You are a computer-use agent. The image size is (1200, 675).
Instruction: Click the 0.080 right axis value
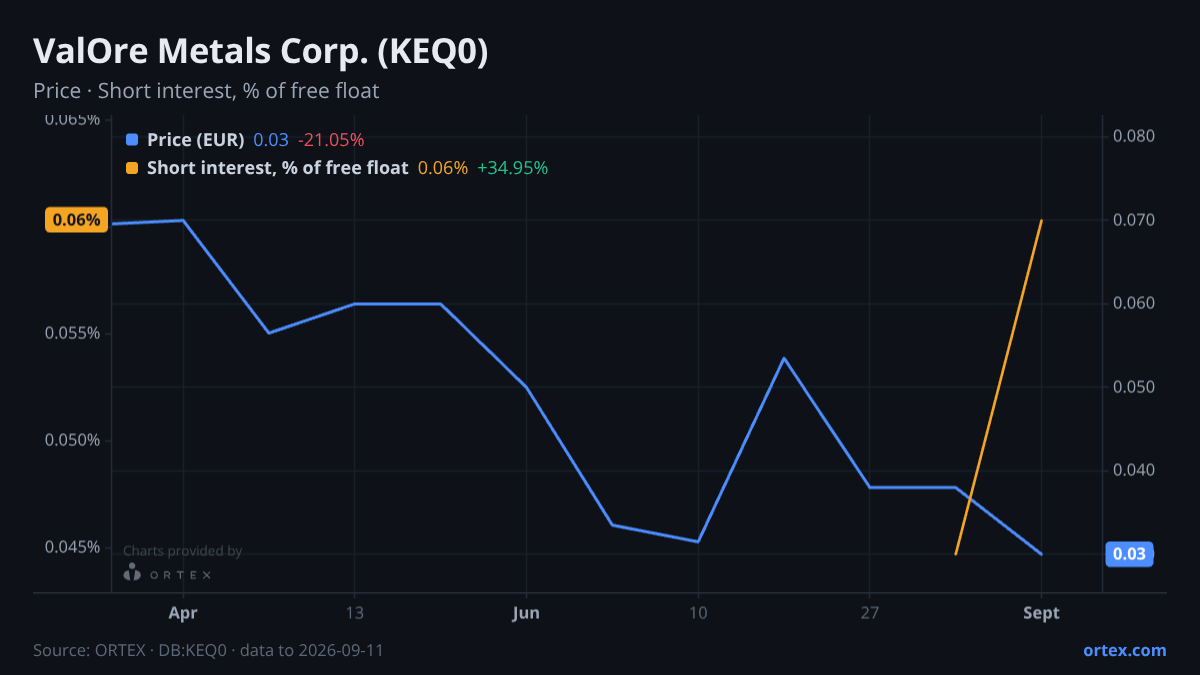(1134, 136)
